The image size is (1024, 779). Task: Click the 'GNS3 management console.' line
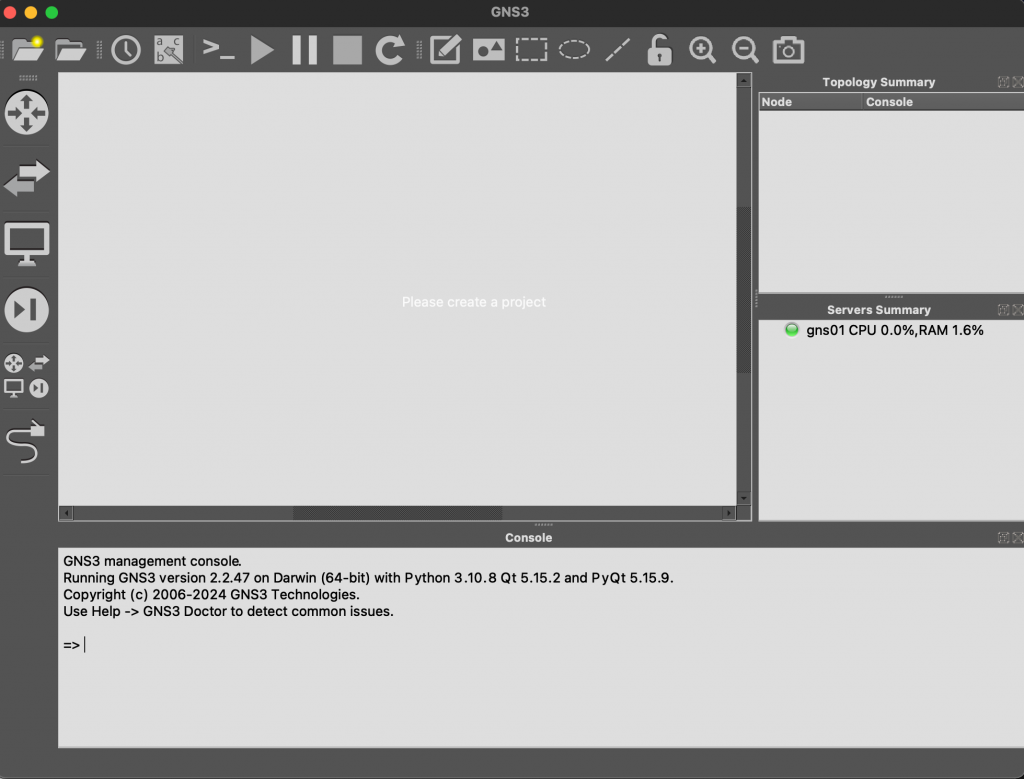point(152,561)
